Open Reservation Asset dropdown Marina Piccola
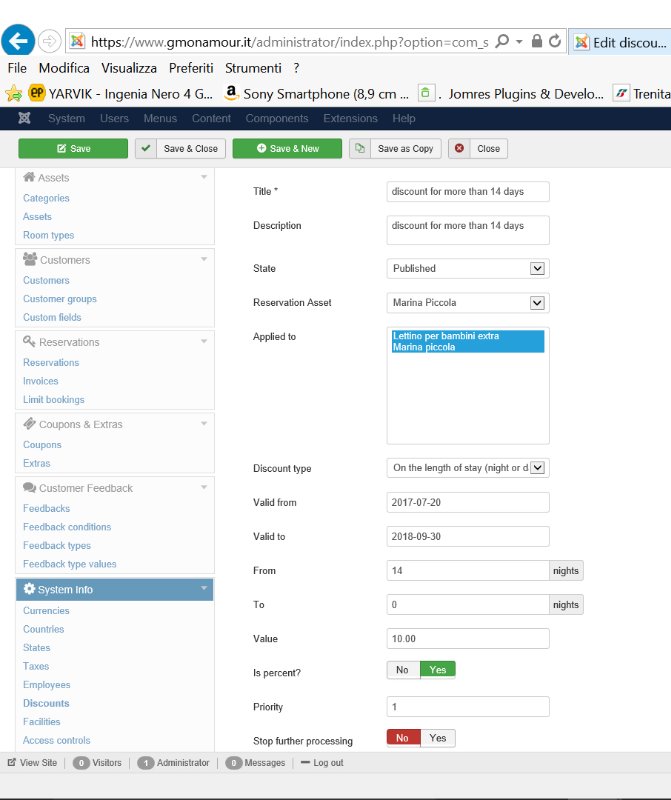This screenshot has height=800, width=671. pos(467,303)
